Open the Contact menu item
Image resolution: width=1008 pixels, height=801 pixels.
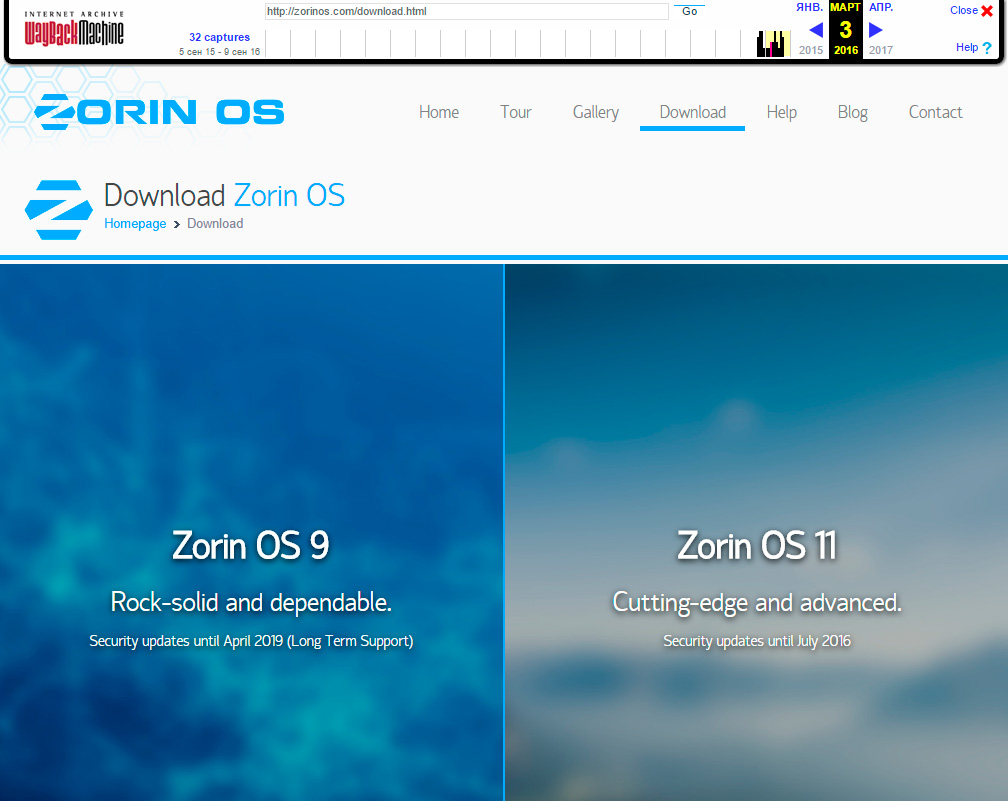pyautogui.click(x=935, y=112)
